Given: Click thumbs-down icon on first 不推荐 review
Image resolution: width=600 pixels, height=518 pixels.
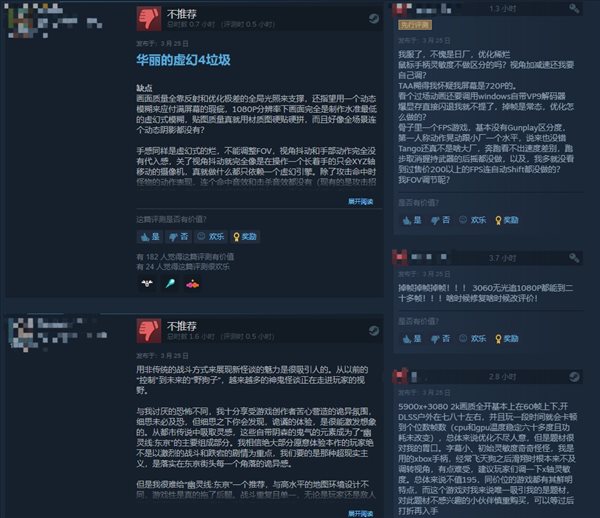Looking at the screenshot, I should (x=149, y=18).
